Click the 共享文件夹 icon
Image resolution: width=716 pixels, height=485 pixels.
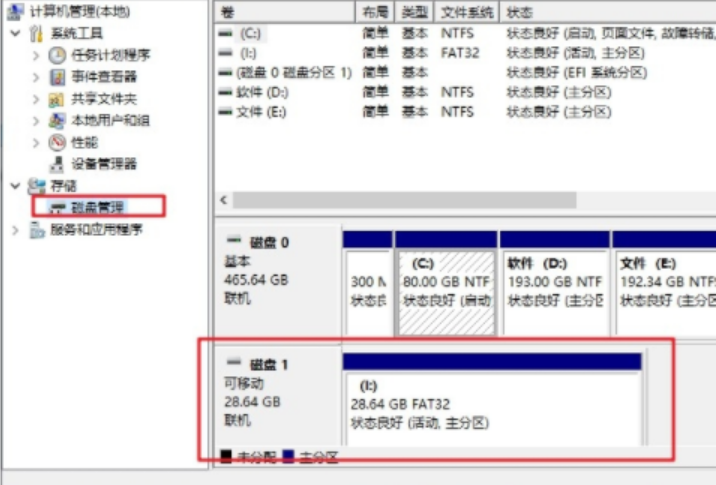click(57, 99)
